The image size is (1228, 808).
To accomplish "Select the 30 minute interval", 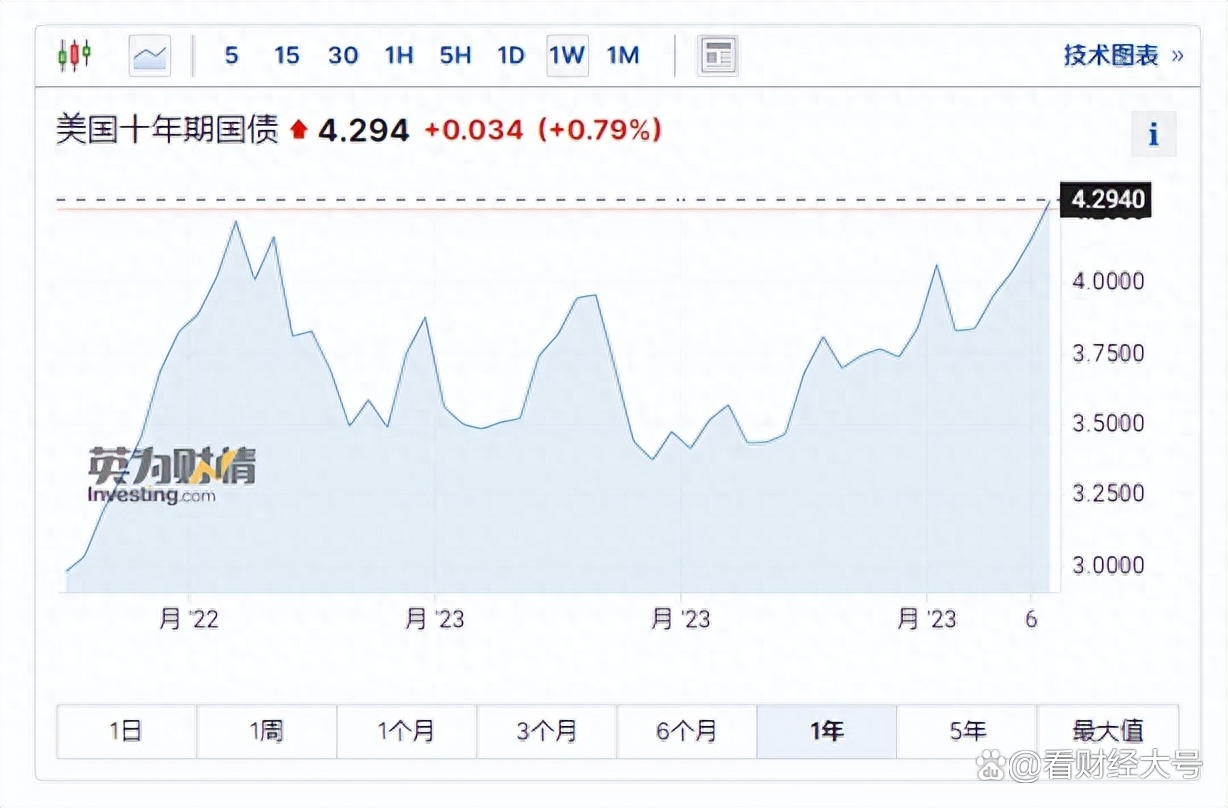I will [343, 55].
